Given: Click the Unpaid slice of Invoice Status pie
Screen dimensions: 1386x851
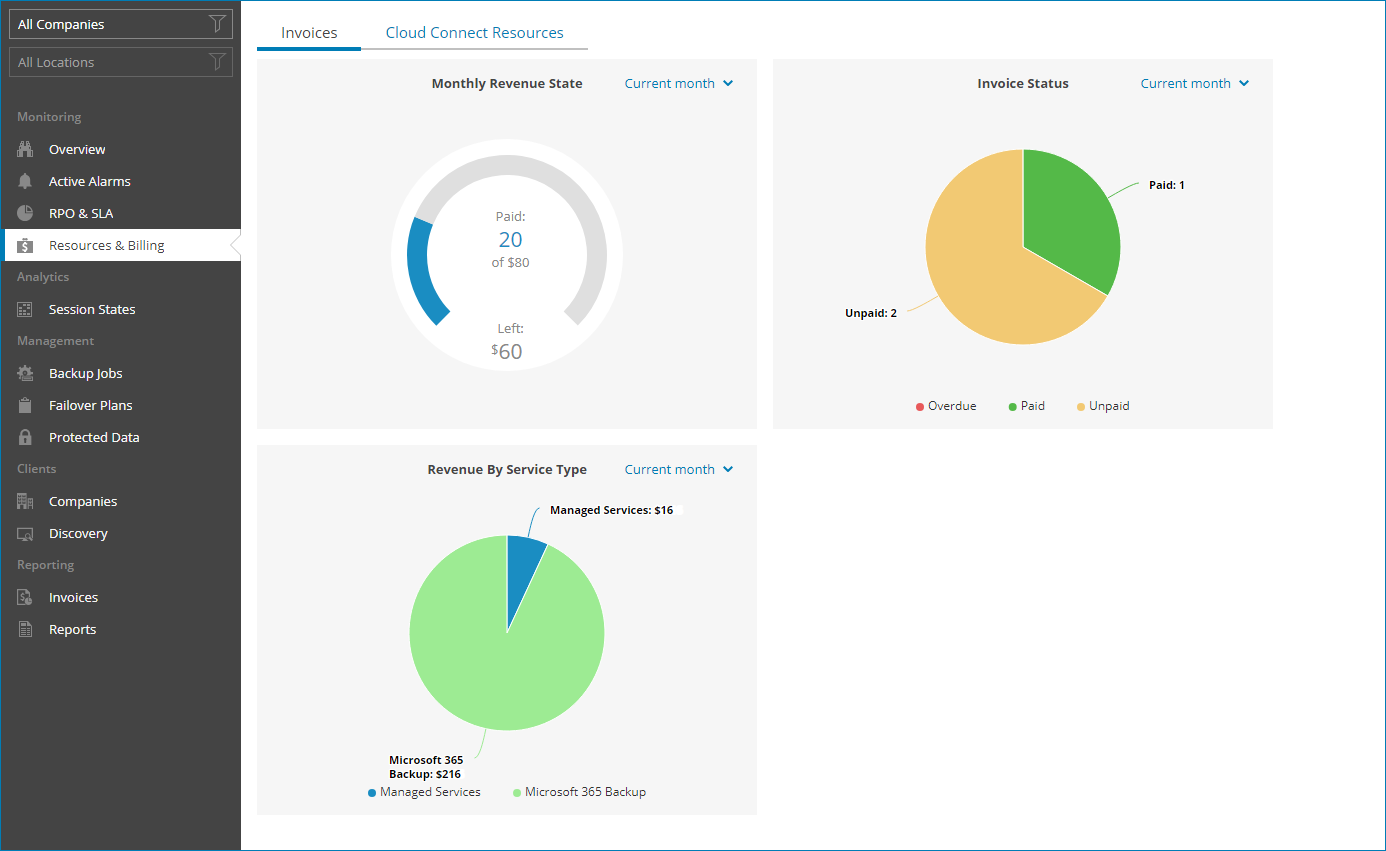Looking at the screenshot, I should (x=975, y=280).
